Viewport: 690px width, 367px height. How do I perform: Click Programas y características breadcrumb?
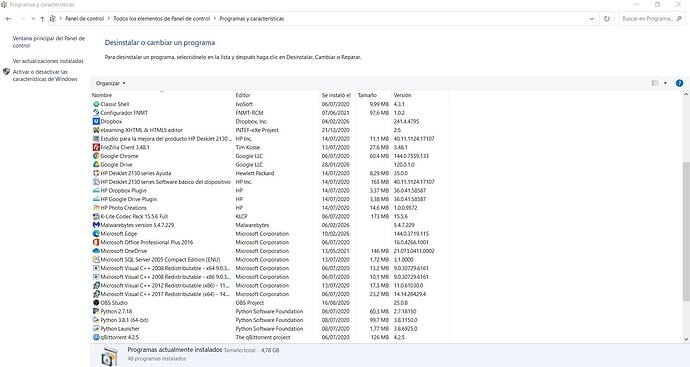coord(252,19)
